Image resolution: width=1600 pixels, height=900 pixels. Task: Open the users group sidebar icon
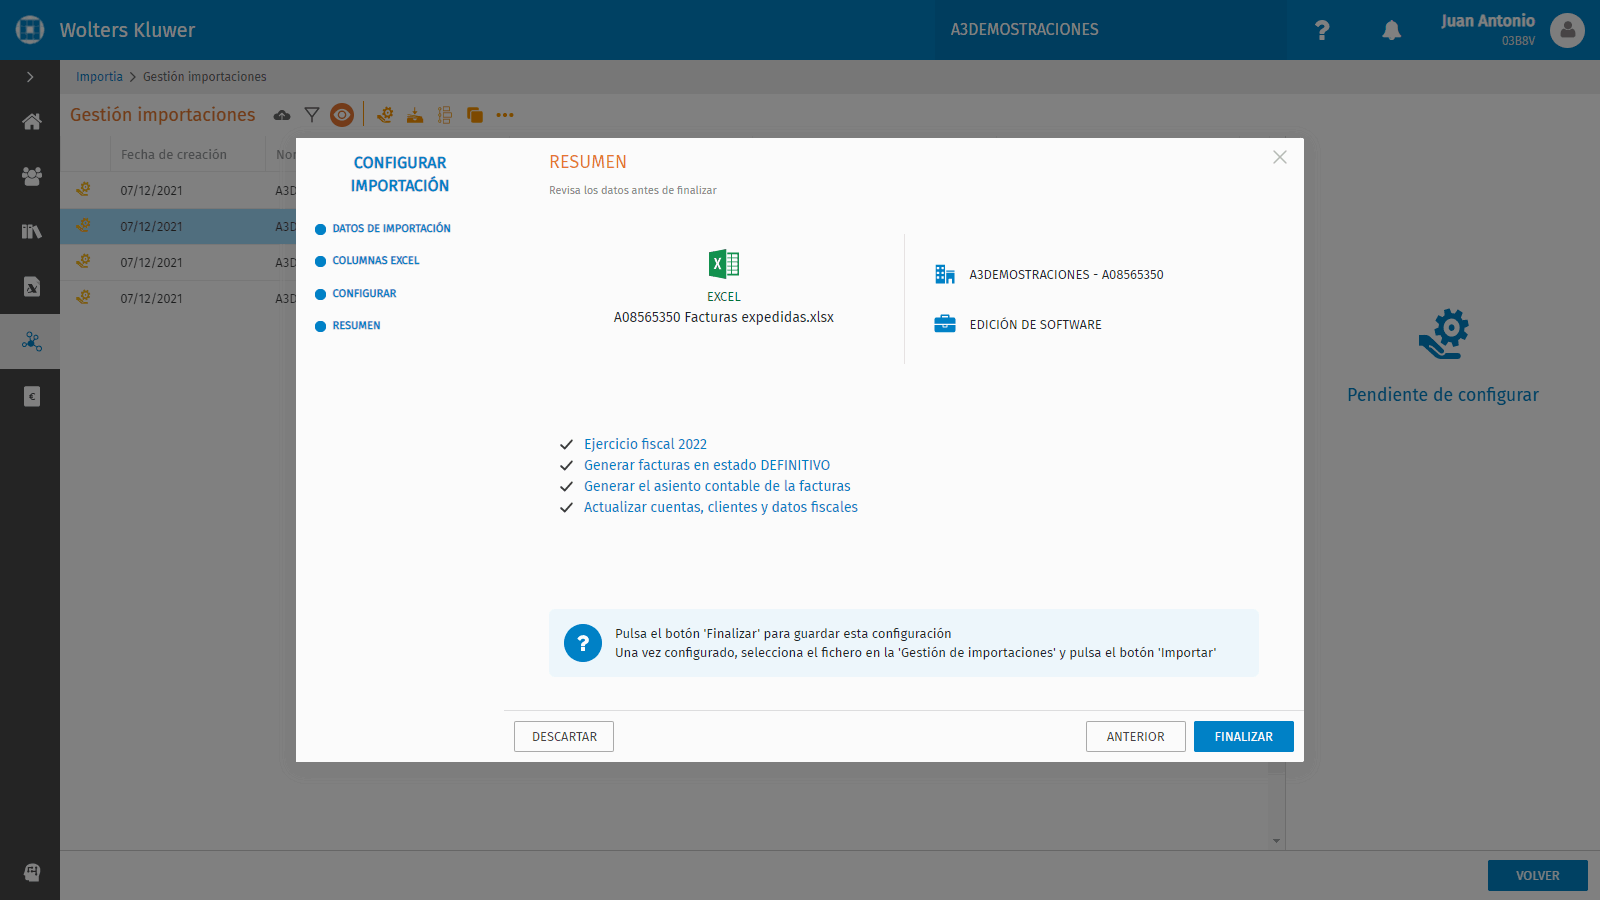31,176
